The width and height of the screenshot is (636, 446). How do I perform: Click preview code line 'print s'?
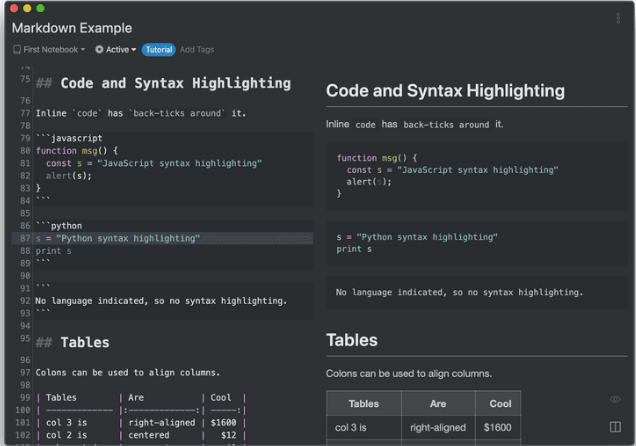pyautogui.click(x=354, y=249)
